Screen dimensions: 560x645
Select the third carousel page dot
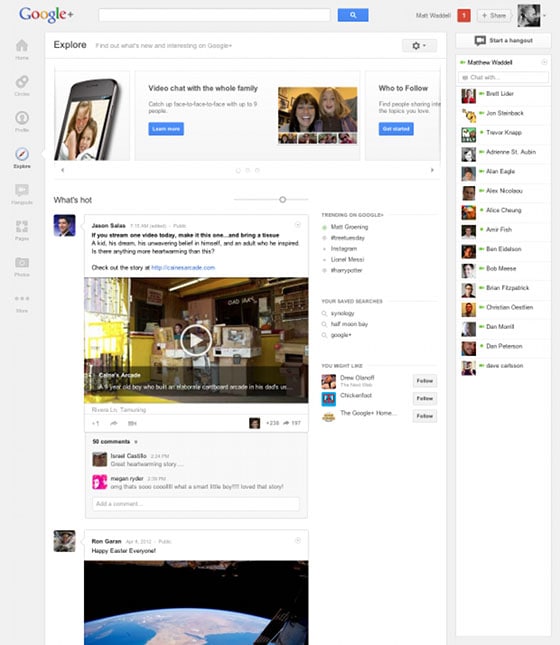point(257,170)
